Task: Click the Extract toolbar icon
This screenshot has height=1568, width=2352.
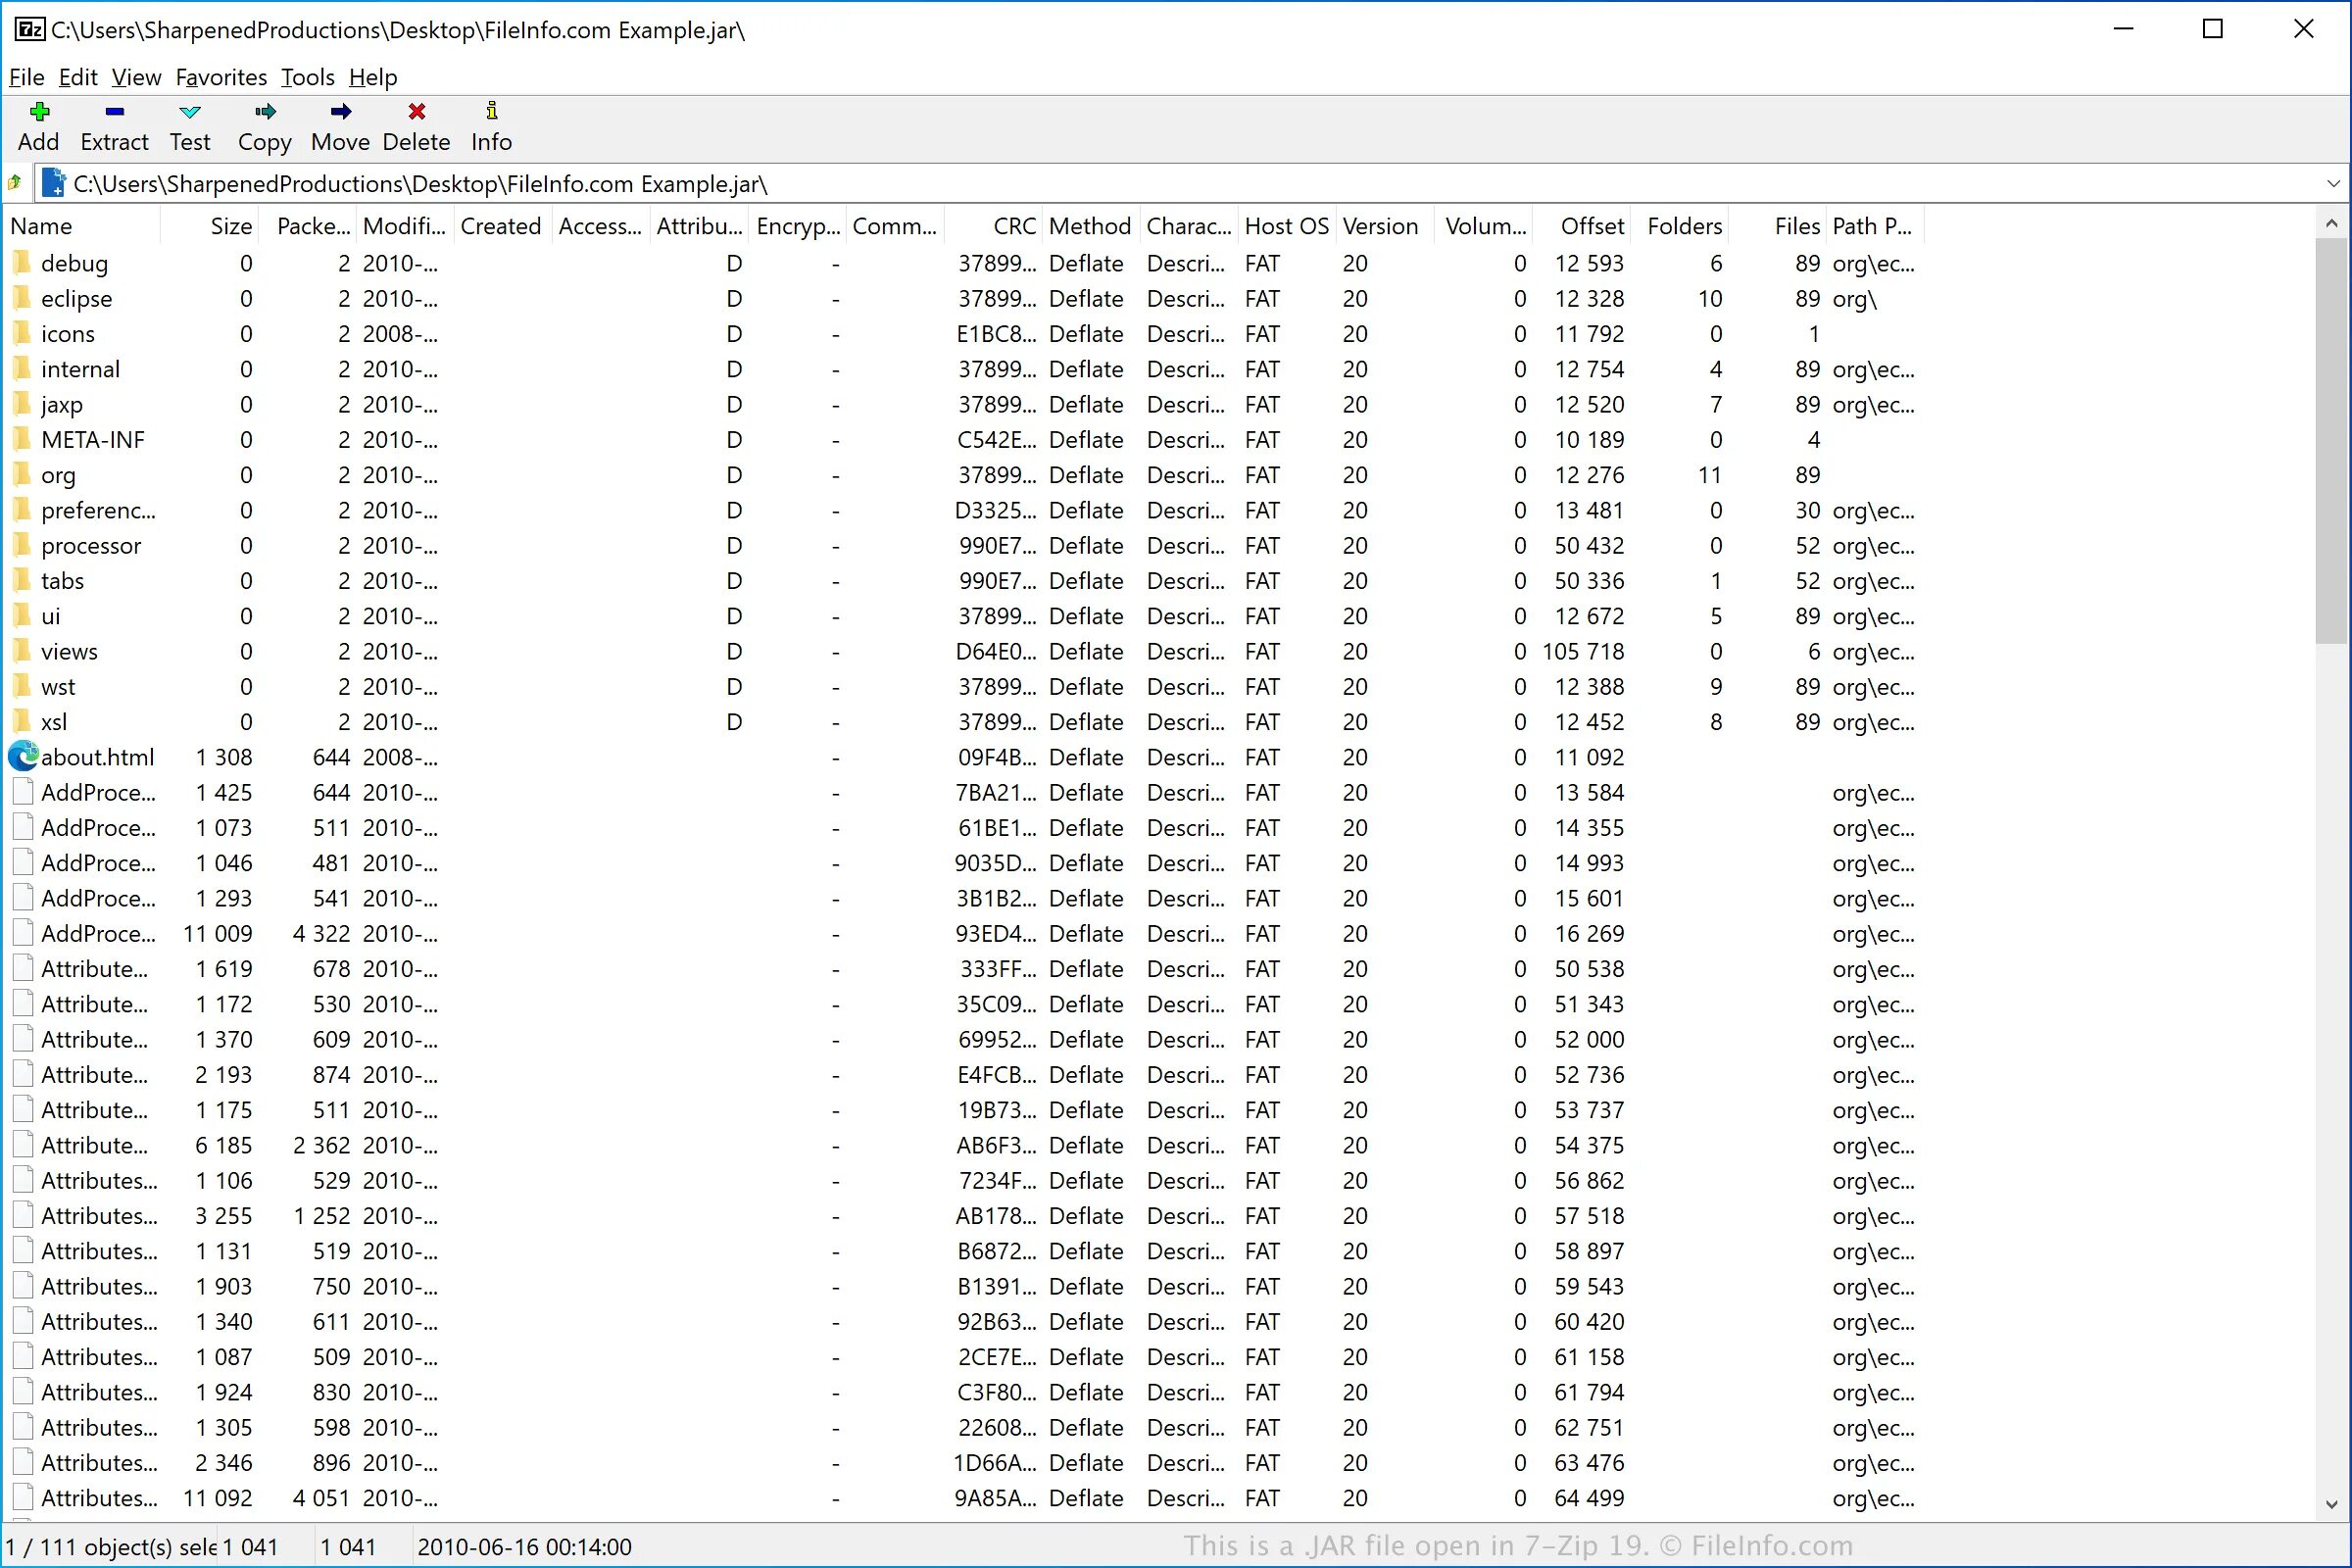Action: click(x=114, y=112)
